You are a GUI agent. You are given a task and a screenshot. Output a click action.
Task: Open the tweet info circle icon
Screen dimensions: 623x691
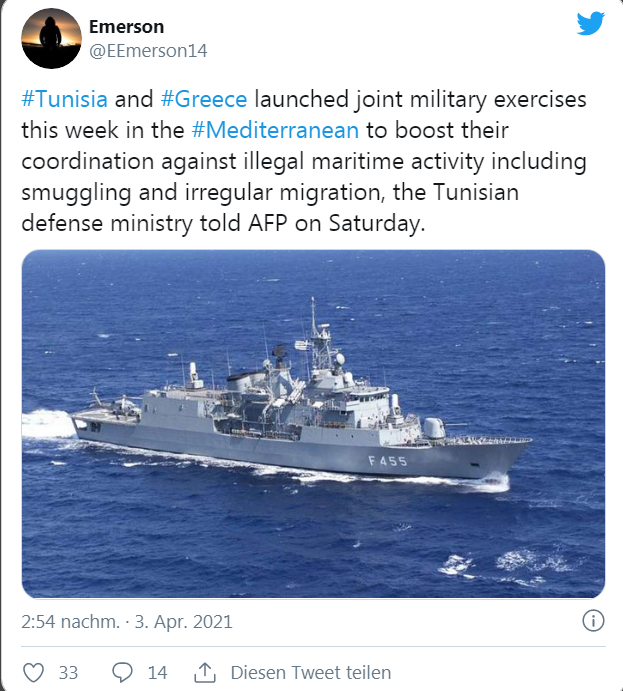(592, 621)
